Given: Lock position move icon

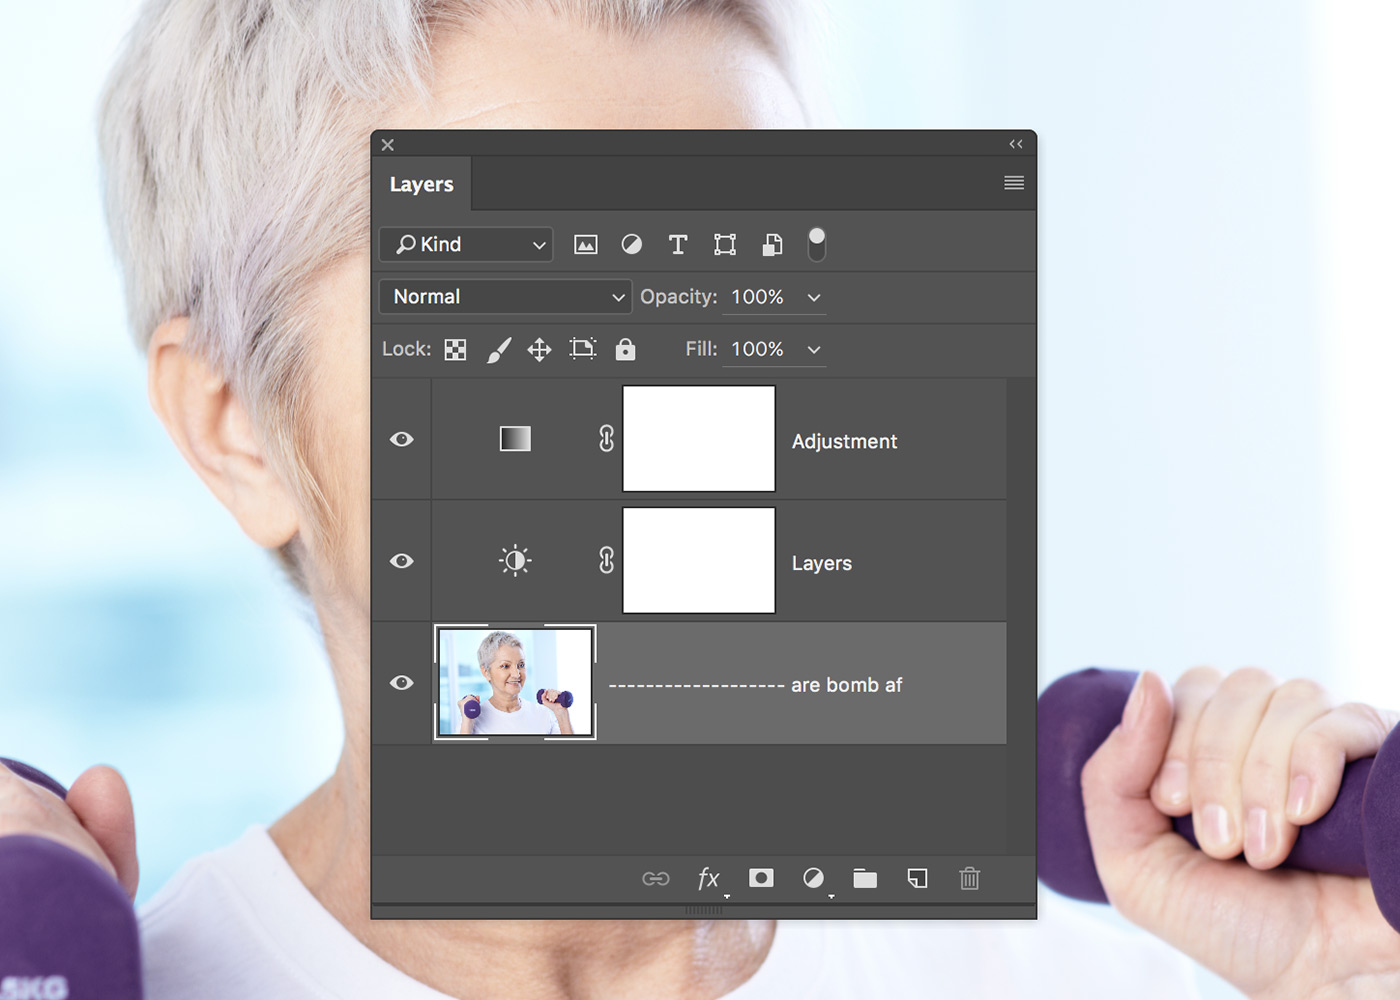Looking at the screenshot, I should (x=540, y=349).
